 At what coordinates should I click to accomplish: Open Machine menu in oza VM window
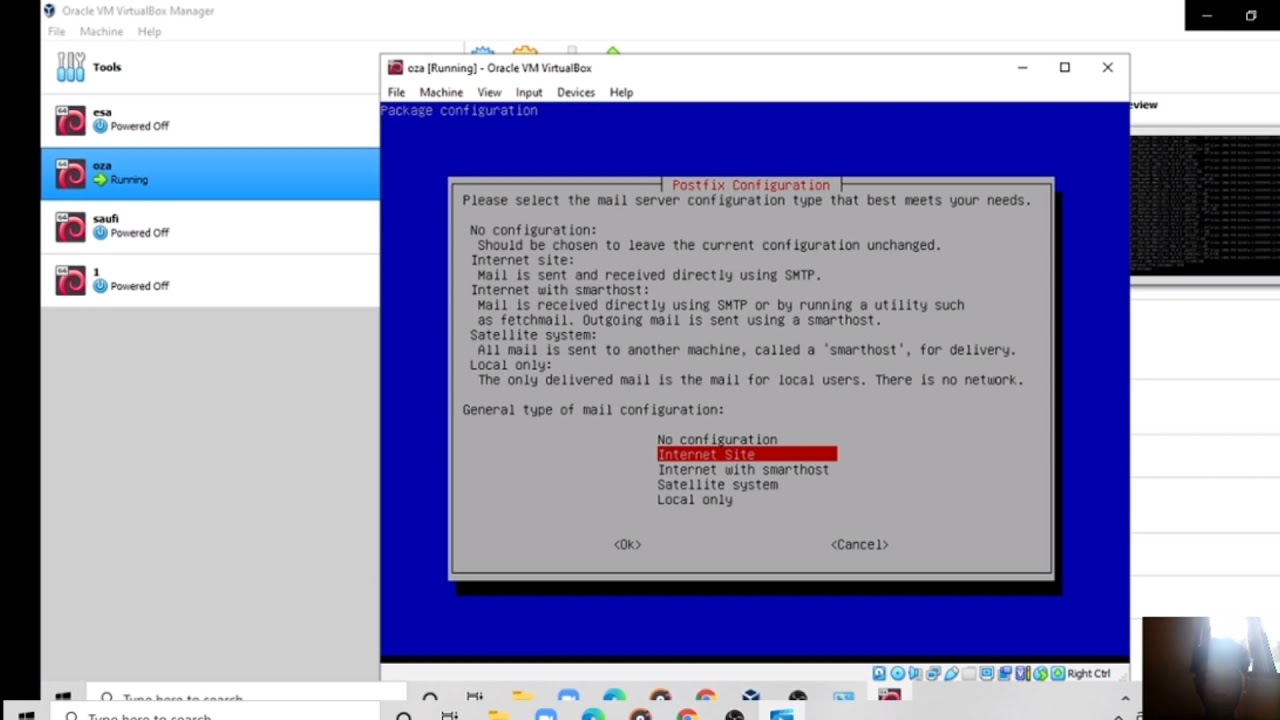coord(441,92)
